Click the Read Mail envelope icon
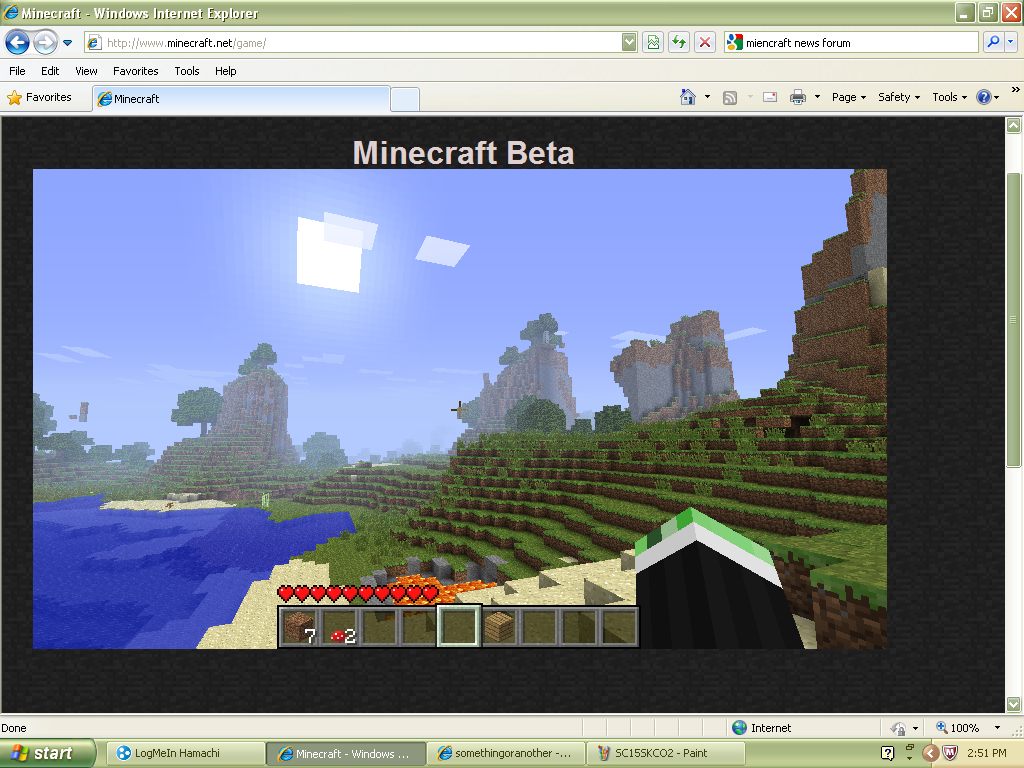Viewport: 1024px width, 768px height. pos(770,97)
